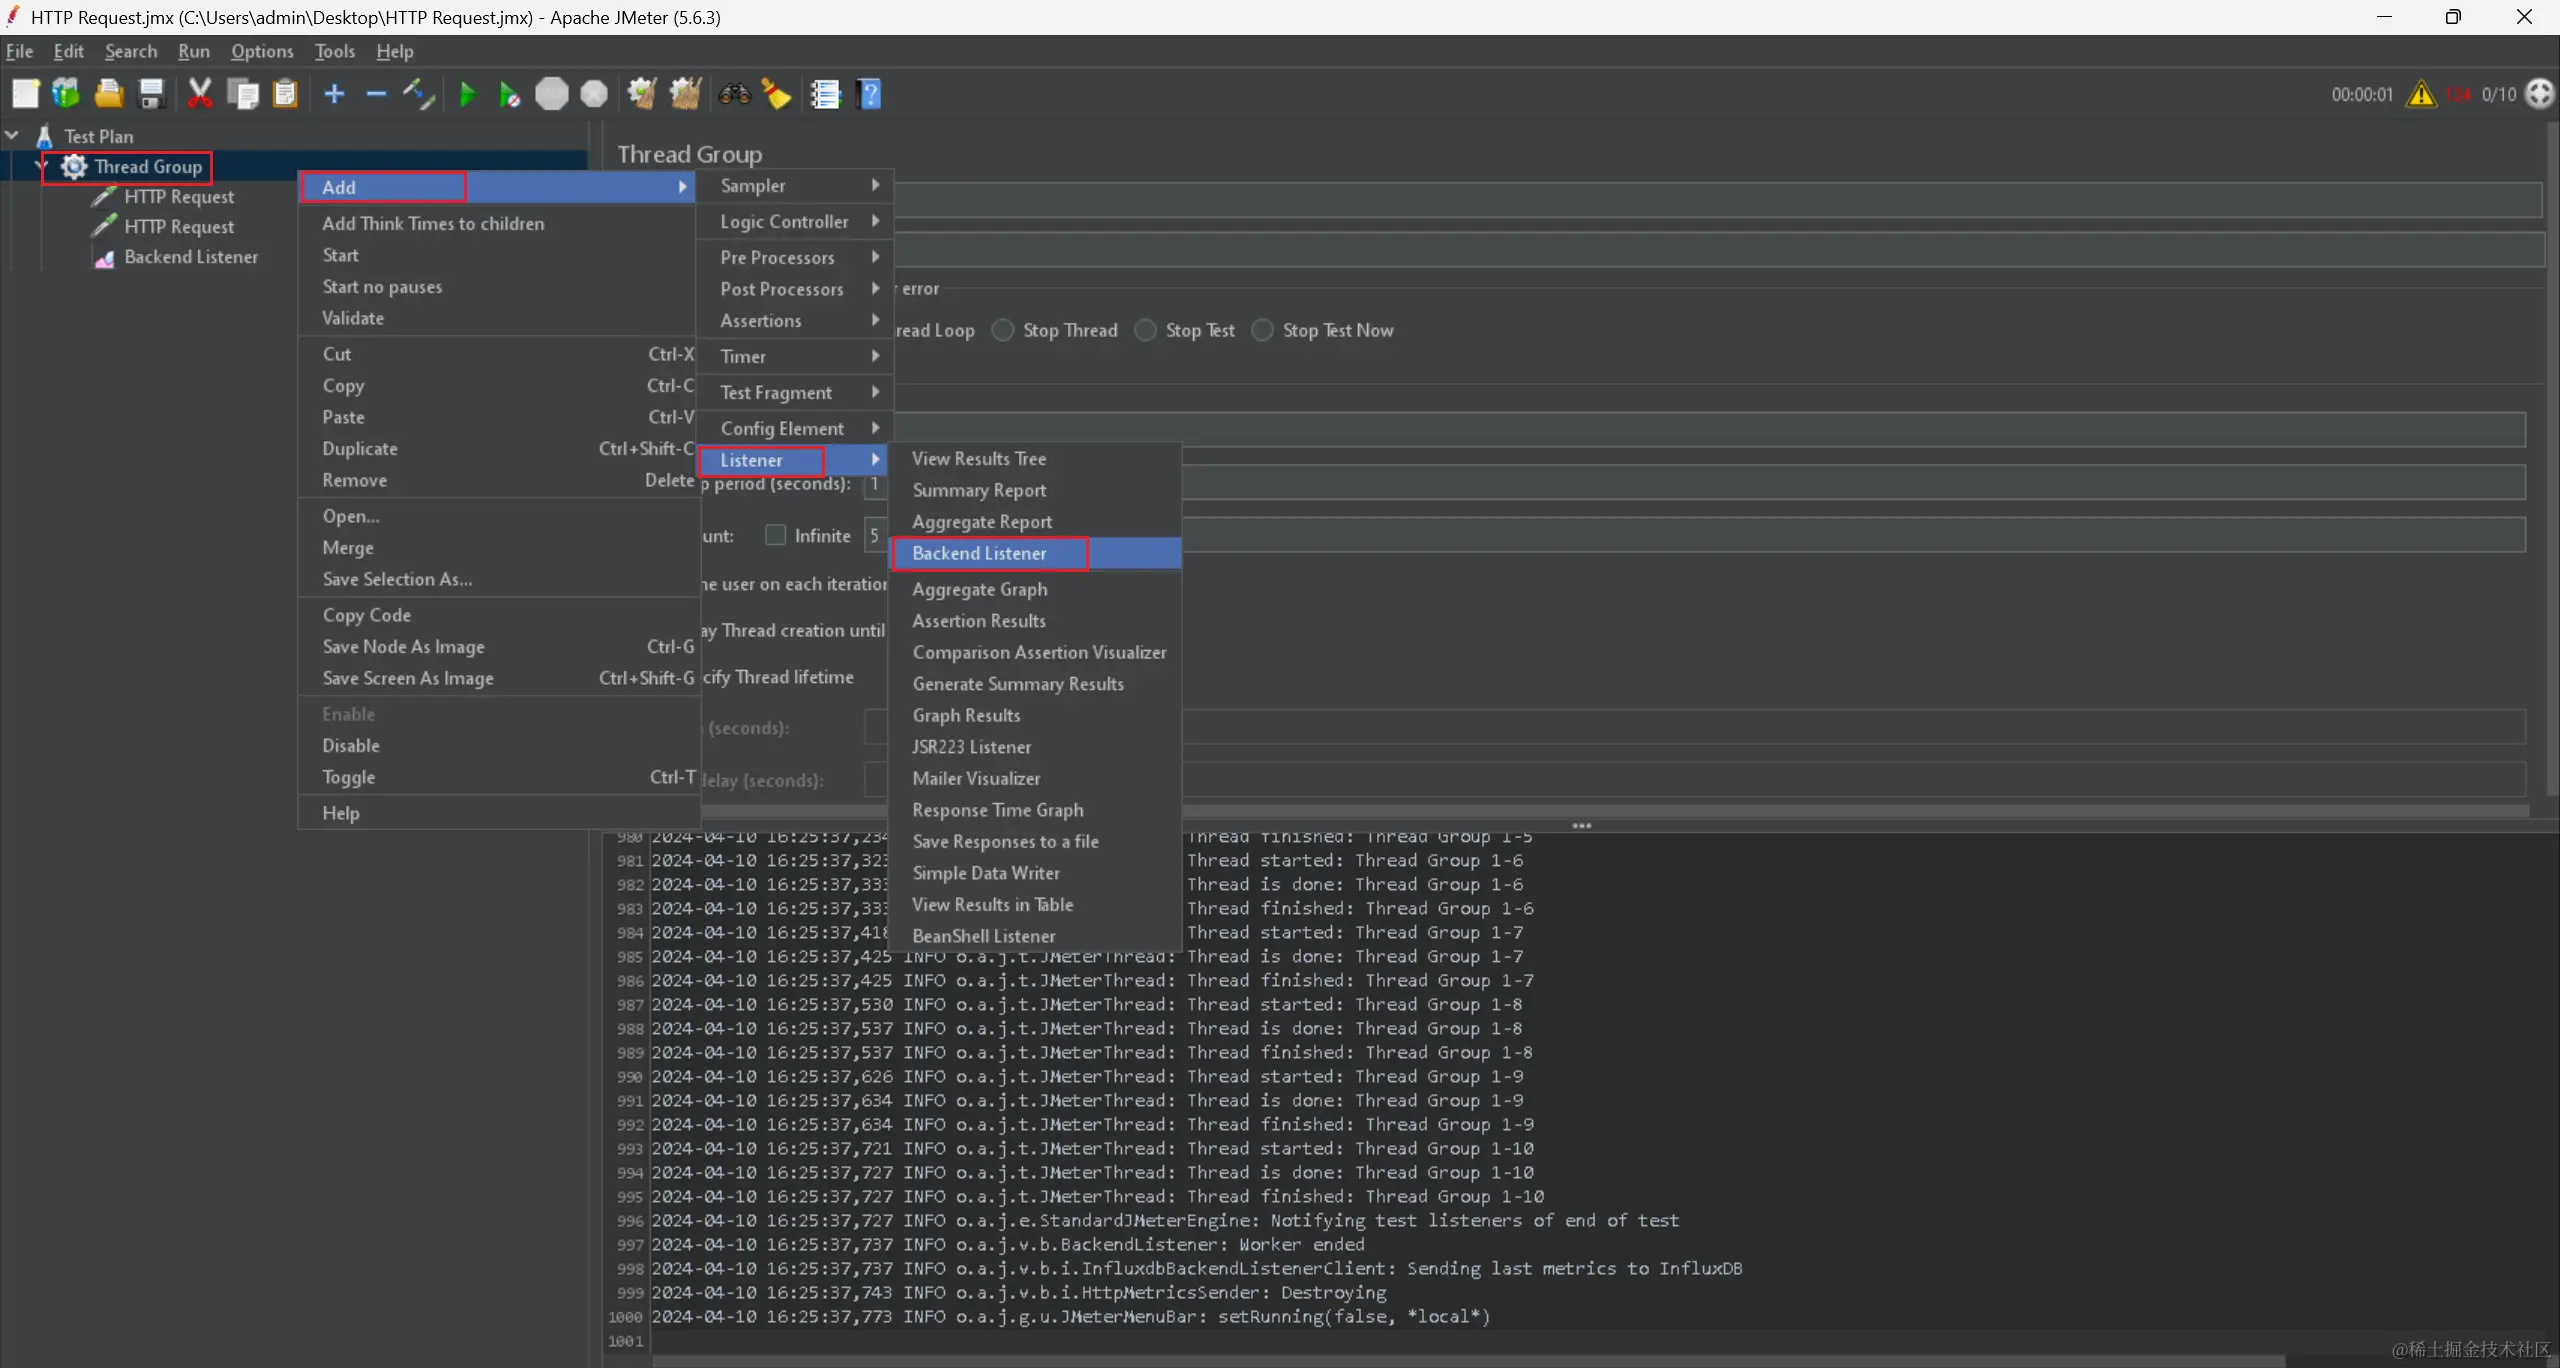Screen dimensions: 2560x1368
Task: Click the yellow warning triangle icon
Action: point(2421,95)
